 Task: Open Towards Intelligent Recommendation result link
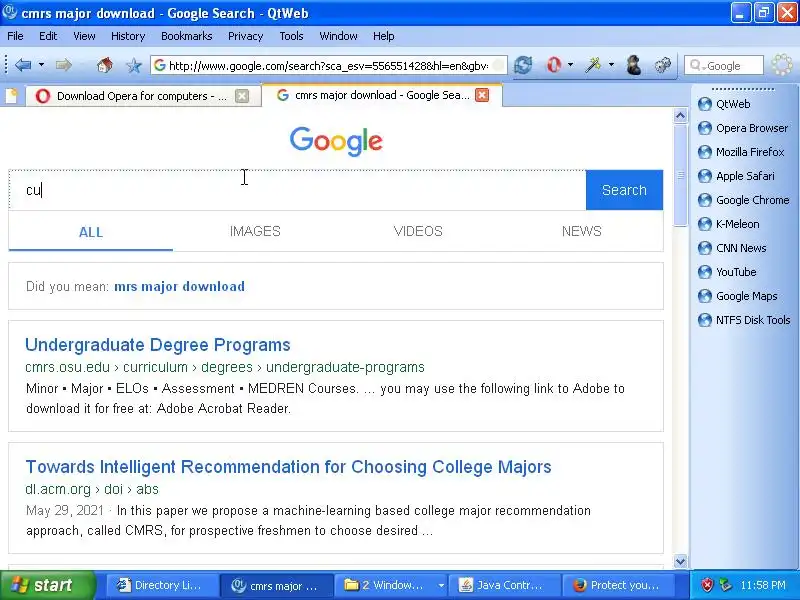coord(288,467)
